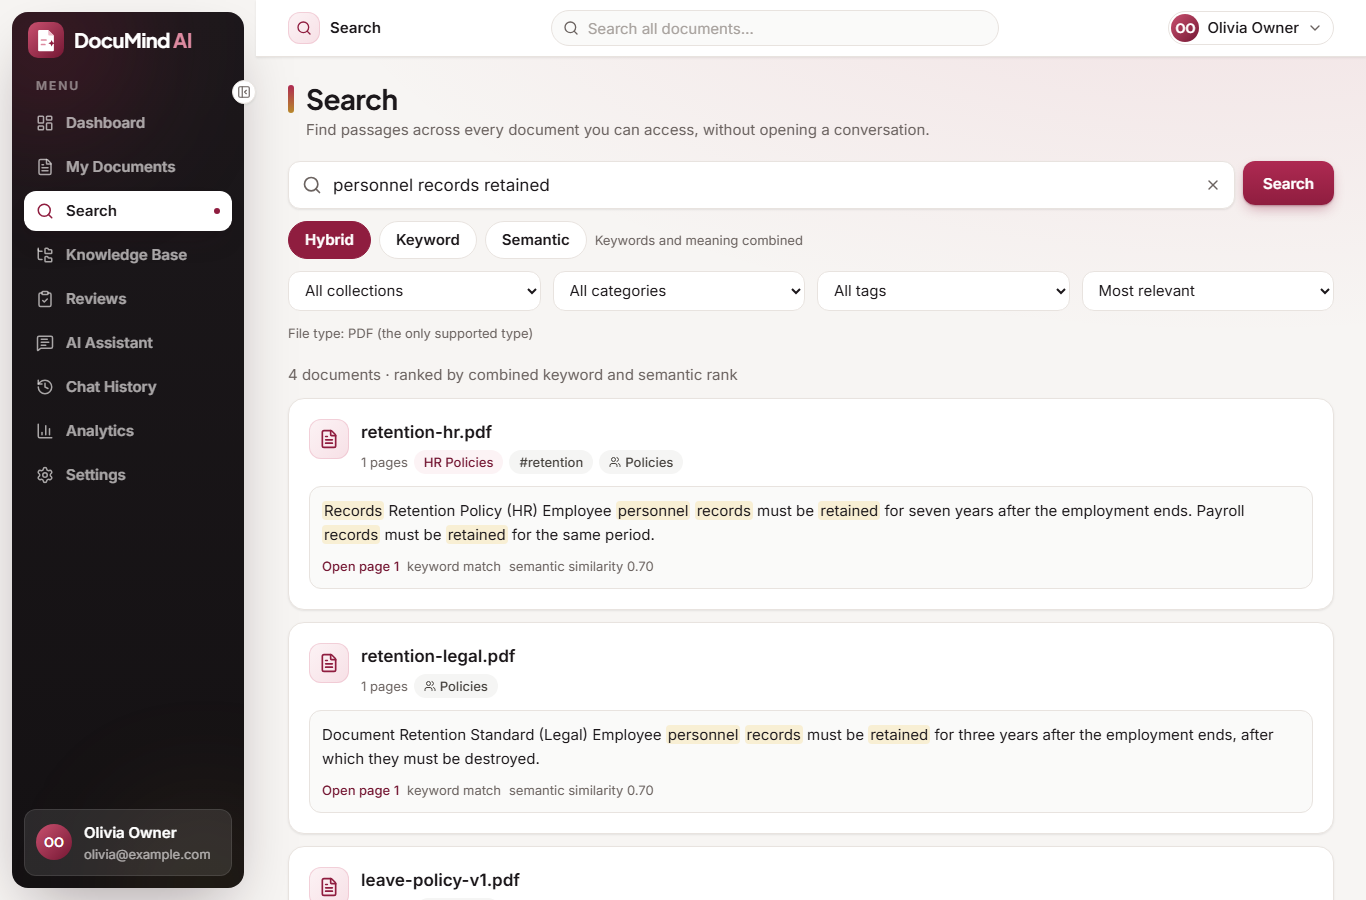Viewport: 1366px width, 900px height.
Task: Expand the All tags dropdown
Action: click(x=944, y=291)
